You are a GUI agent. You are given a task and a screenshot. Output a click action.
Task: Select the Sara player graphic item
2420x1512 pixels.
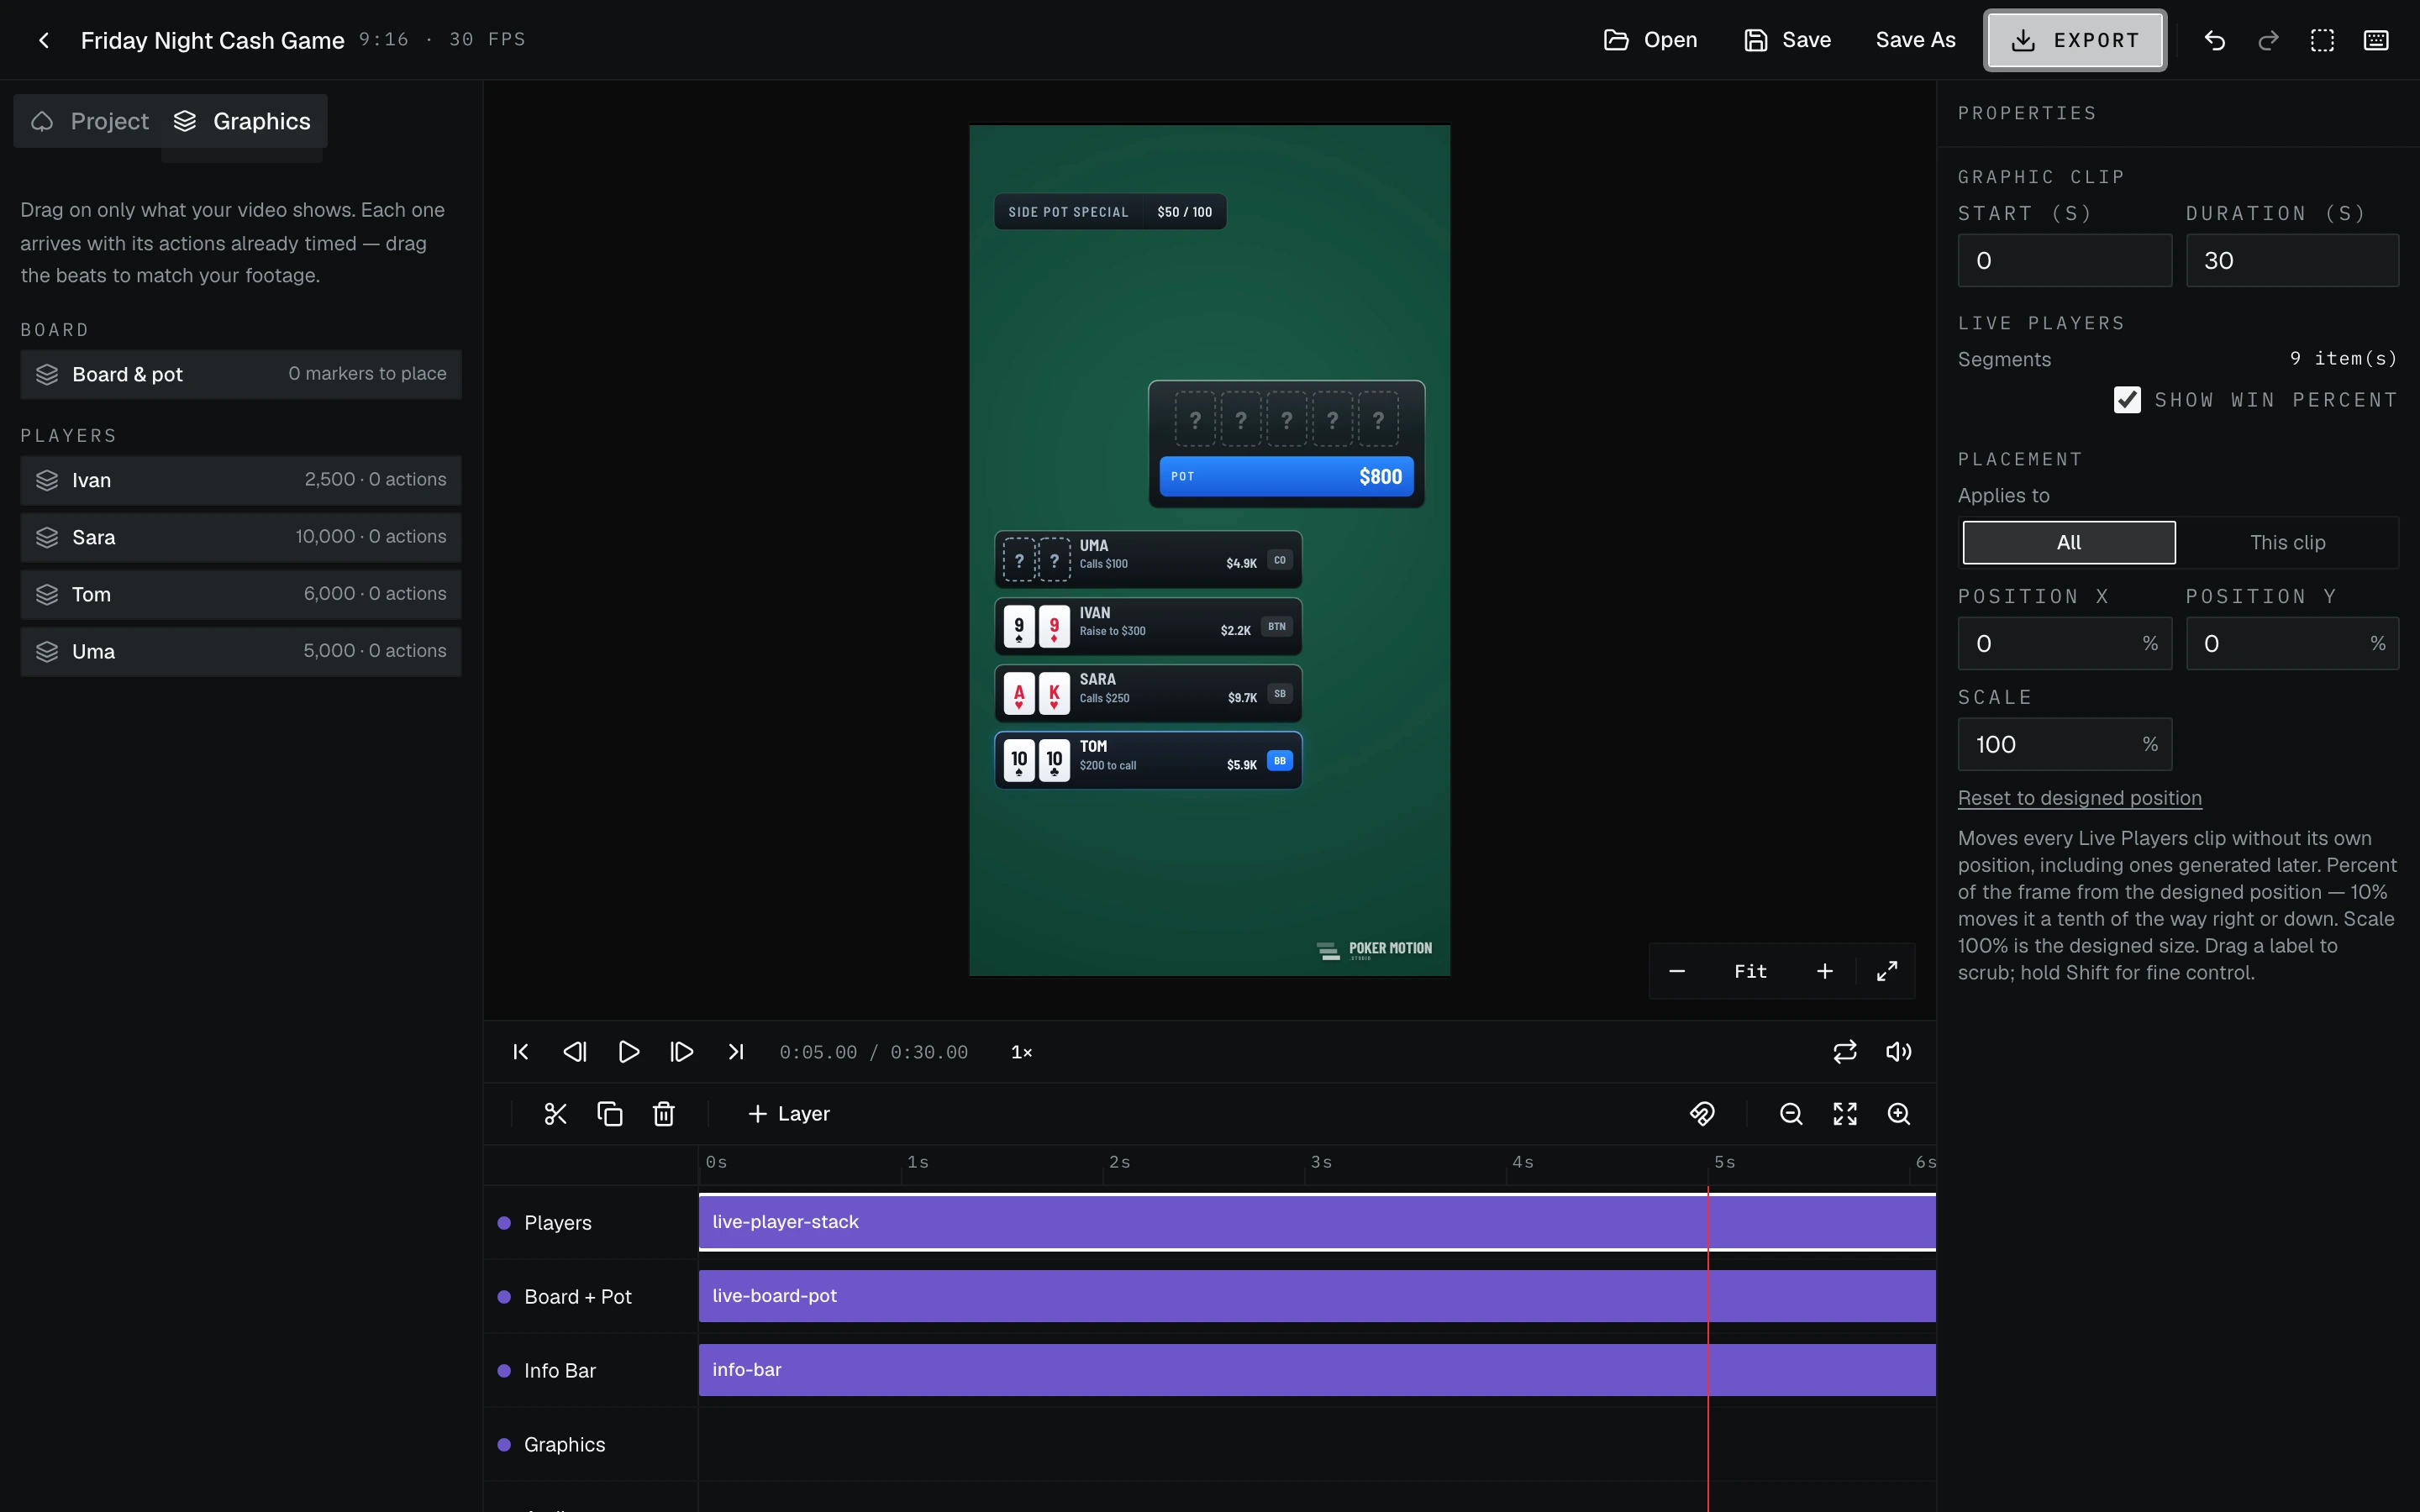pyautogui.click(x=241, y=537)
